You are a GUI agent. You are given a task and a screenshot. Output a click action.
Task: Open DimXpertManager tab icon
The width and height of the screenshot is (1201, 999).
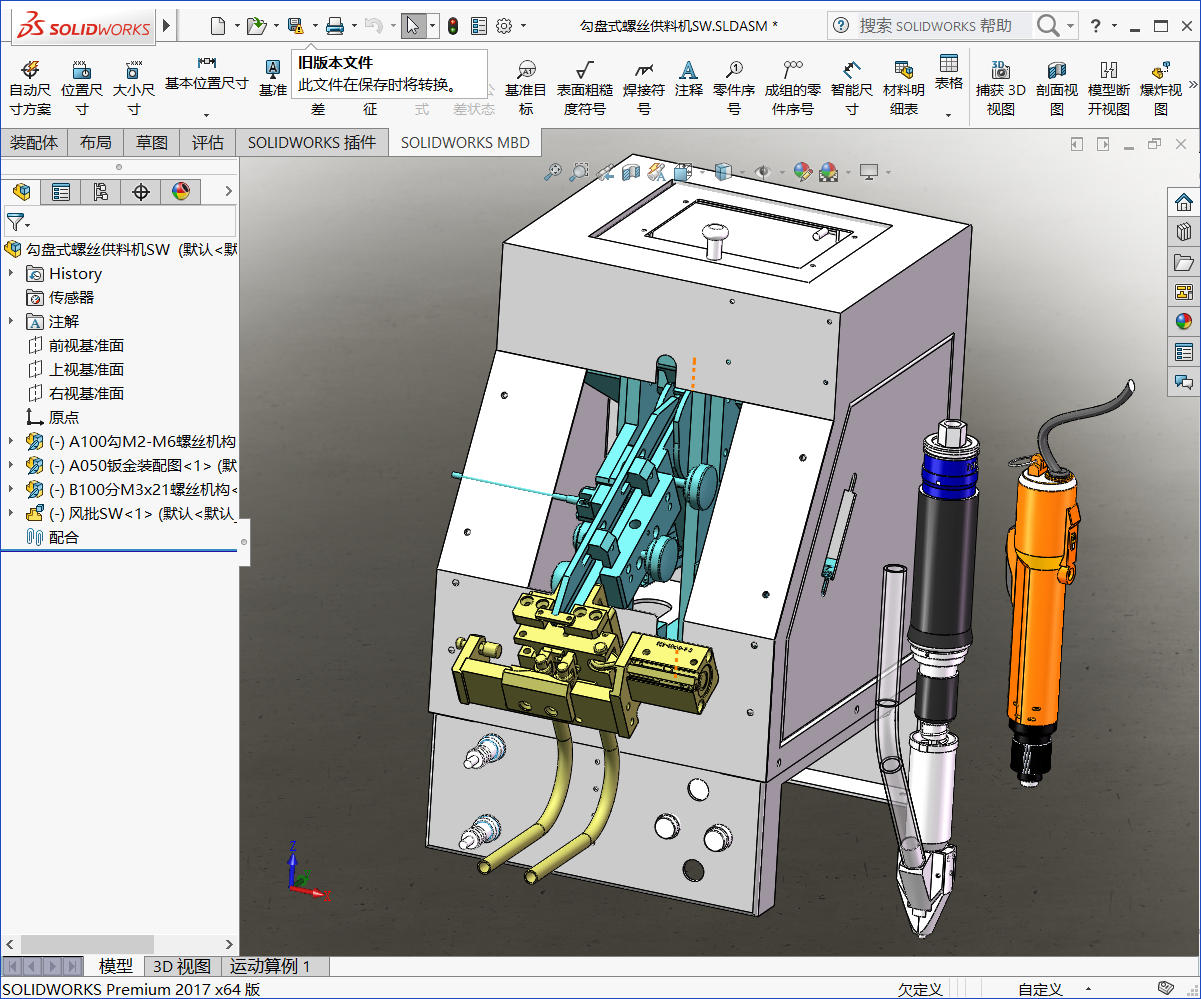(141, 192)
